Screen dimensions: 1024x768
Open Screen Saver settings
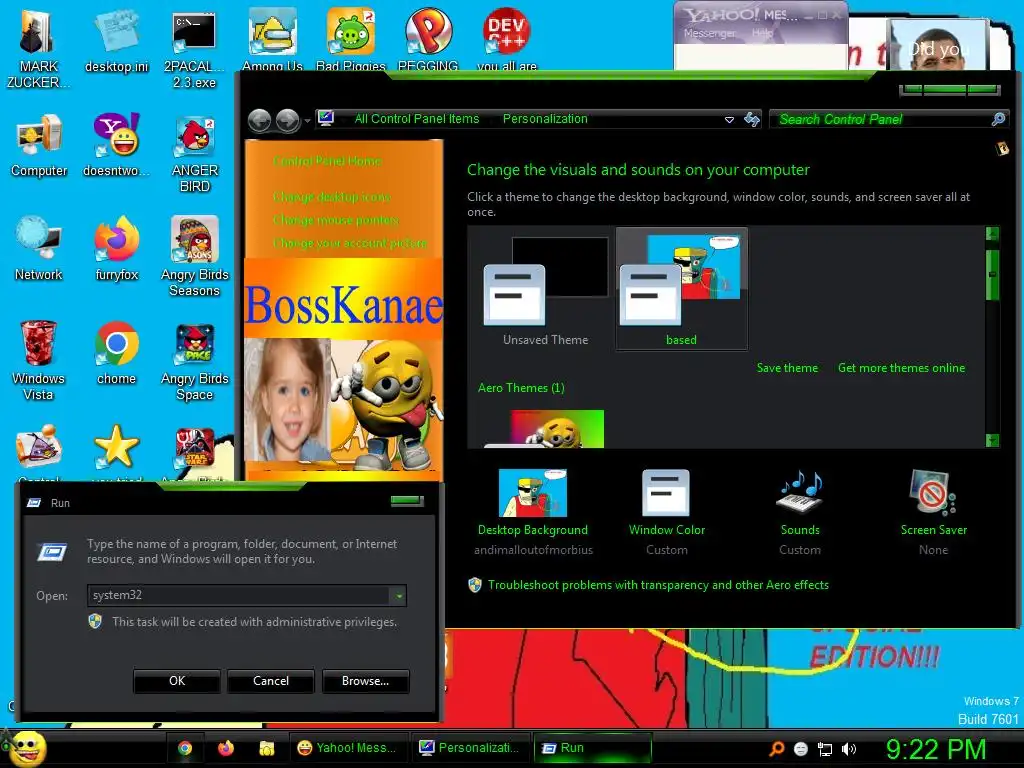[x=933, y=512]
